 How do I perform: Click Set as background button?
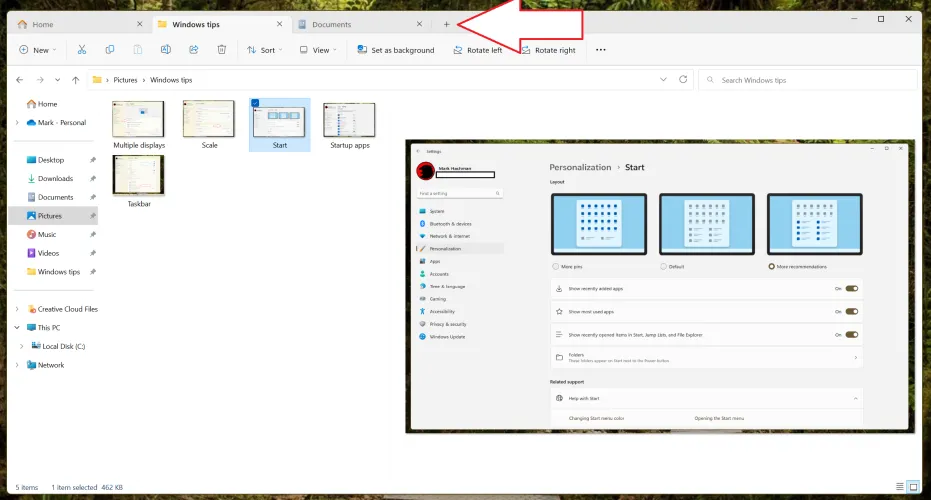click(x=395, y=50)
